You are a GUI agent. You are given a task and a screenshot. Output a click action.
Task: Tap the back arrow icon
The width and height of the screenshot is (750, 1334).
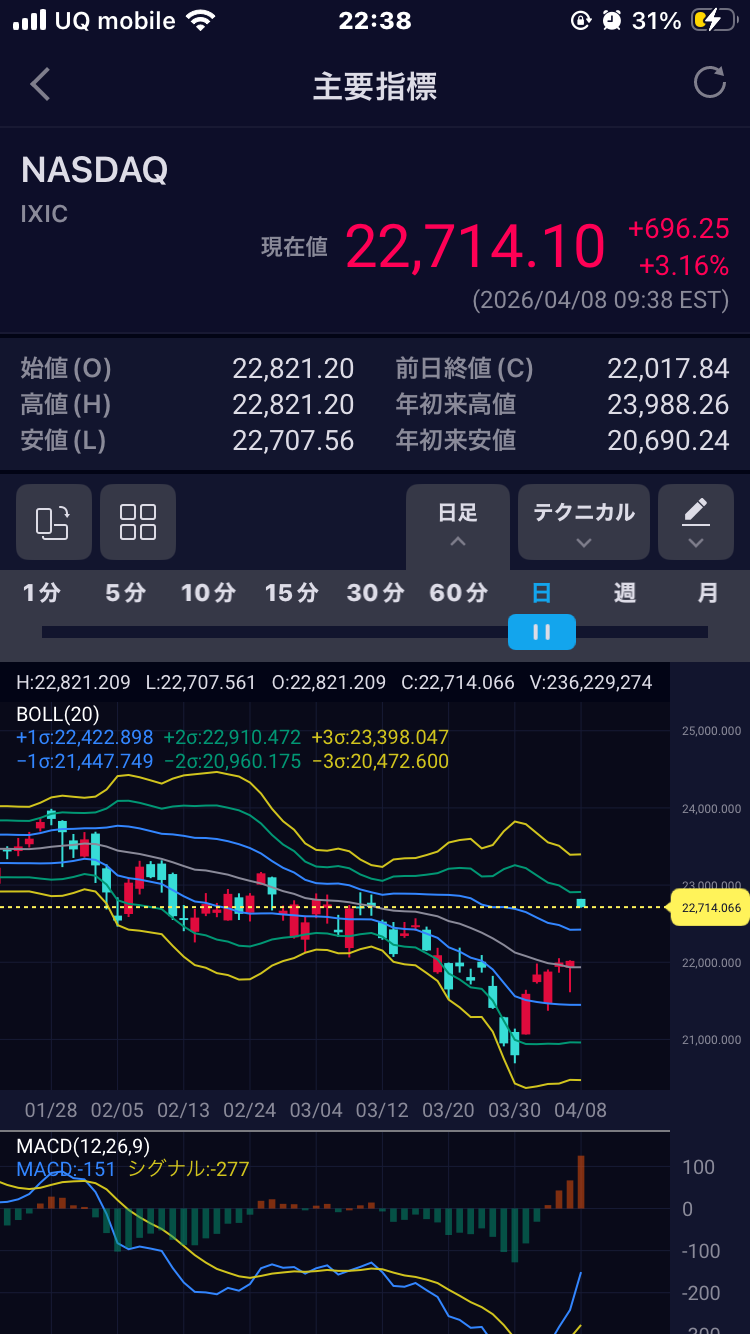40,85
